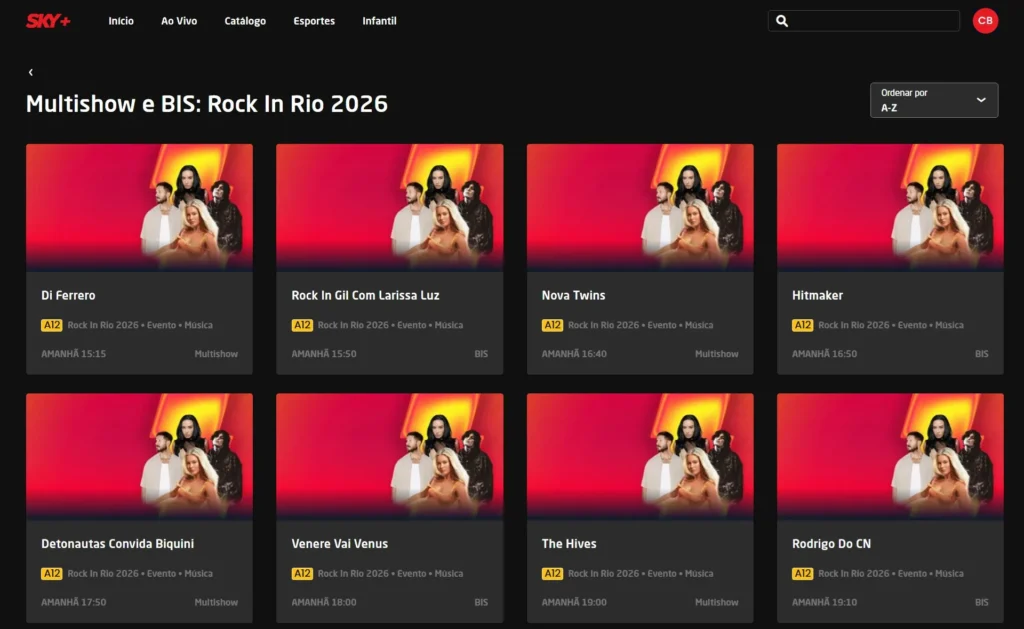The width and height of the screenshot is (1024, 629).
Task: Expand the sort chevron arrow
Action: pyautogui.click(x=981, y=100)
